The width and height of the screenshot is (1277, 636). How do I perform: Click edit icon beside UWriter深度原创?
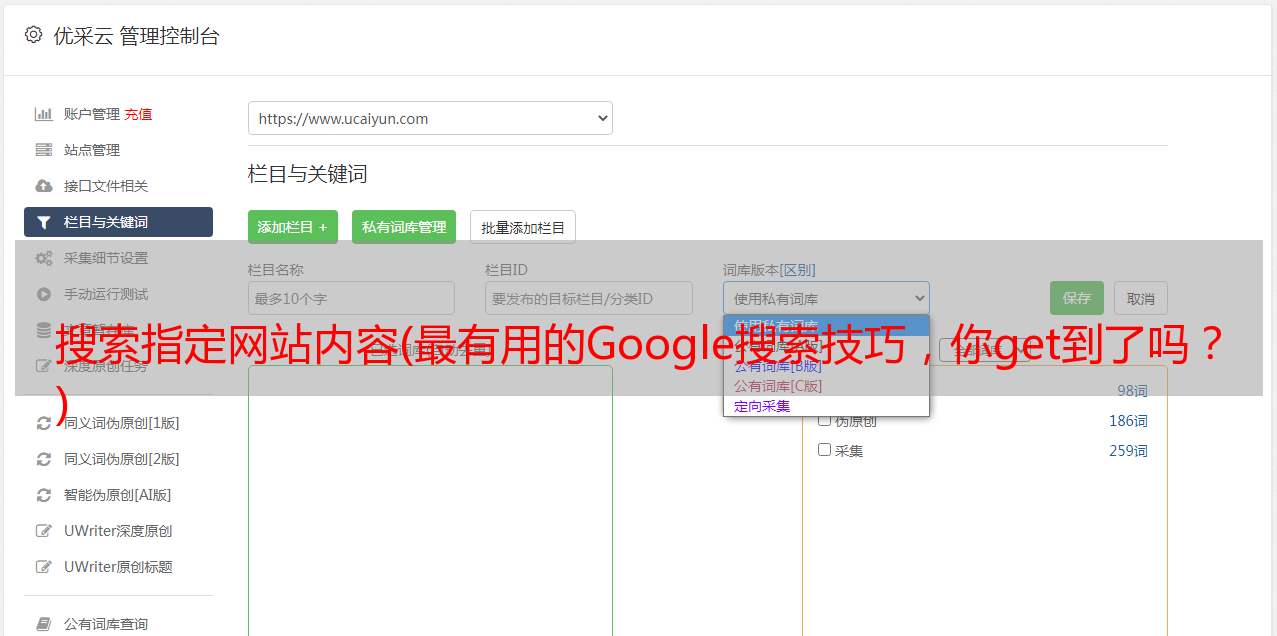(44, 531)
